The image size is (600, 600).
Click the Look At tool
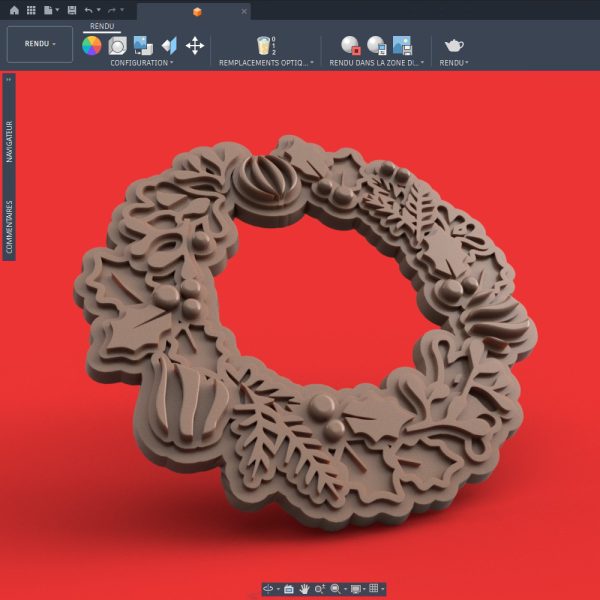289,589
